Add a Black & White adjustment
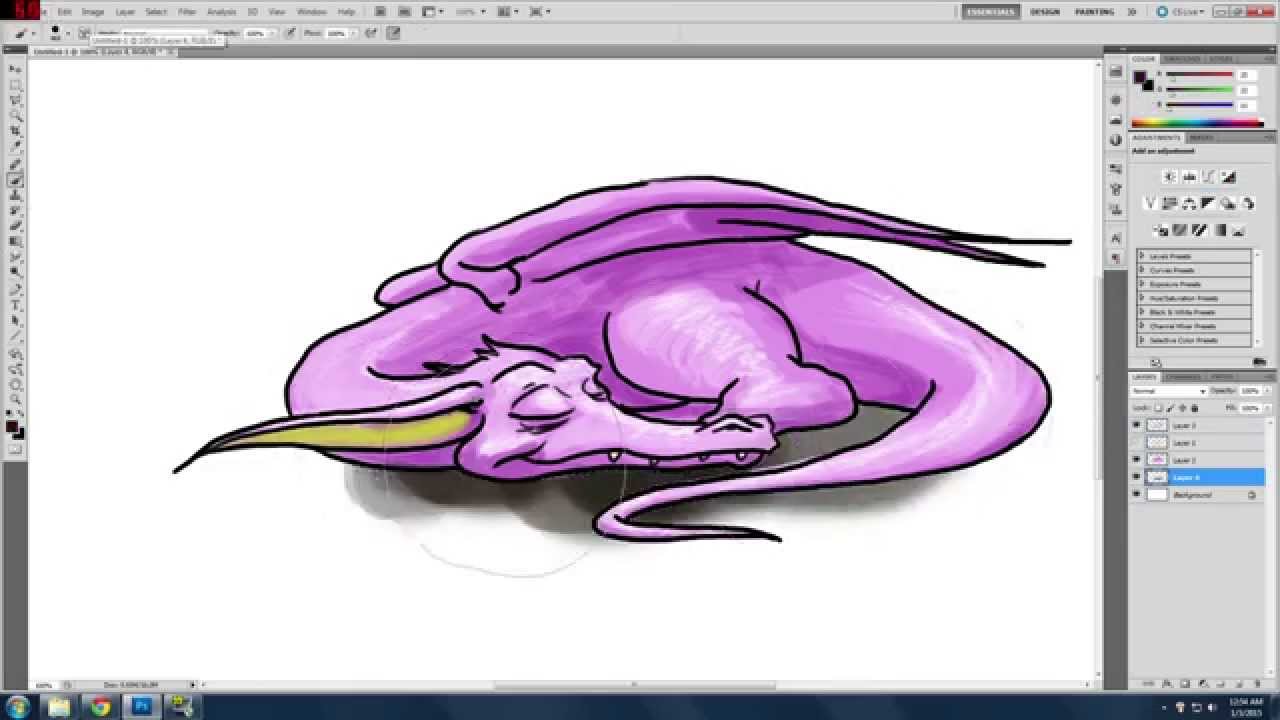Screen dimensions: 1280x720 pyautogui.click(x=1208, y=204)
